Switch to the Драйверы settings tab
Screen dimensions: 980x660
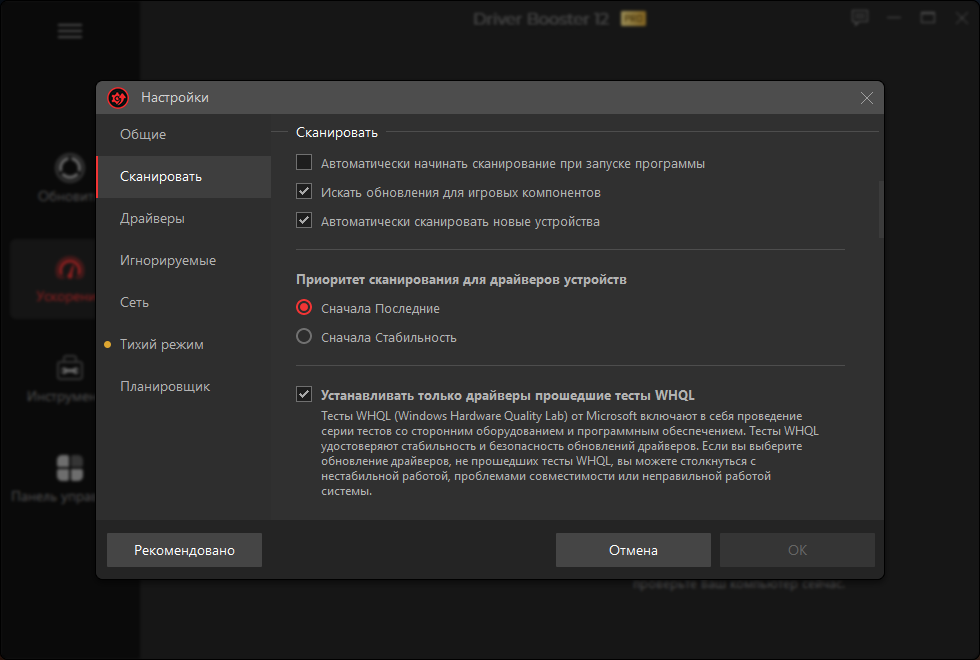(x=152, y=219)
